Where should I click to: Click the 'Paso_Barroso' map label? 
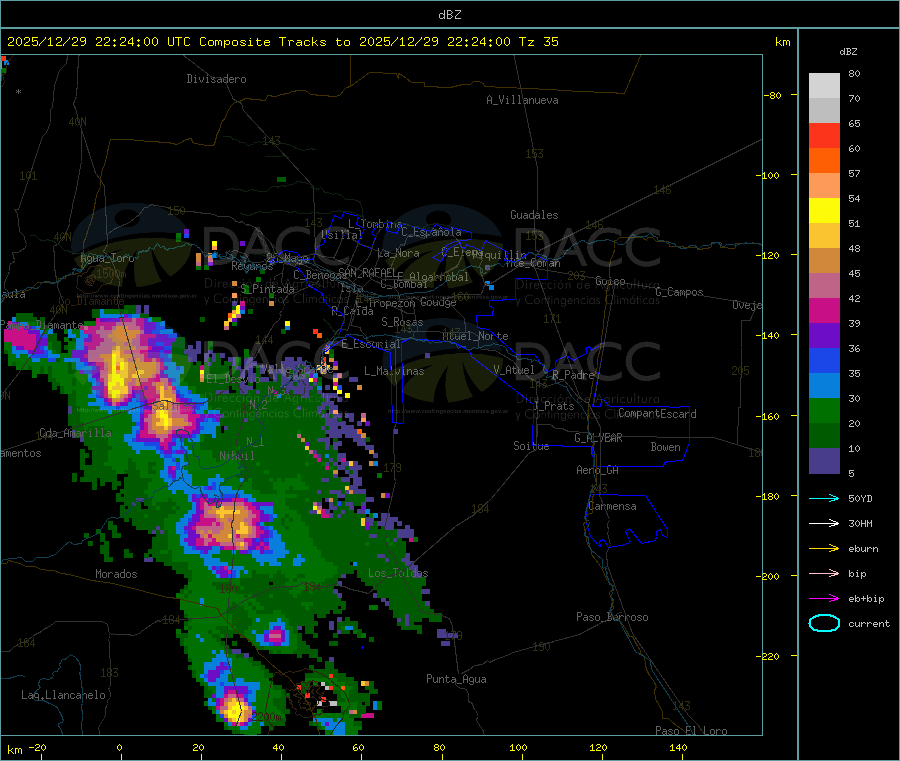click(612, 617)
